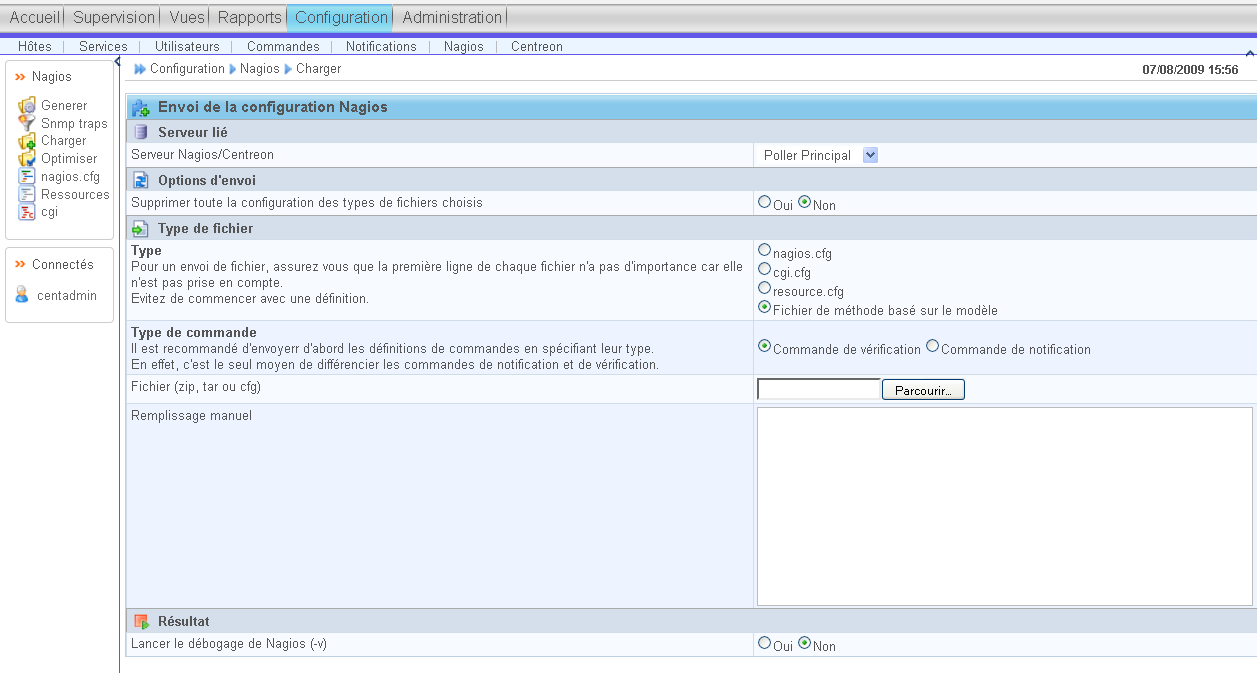Viewport: 1257px width, 673px height.
Task: Click the Generer icon in Nagios sidebar
Action: (26, 105)
